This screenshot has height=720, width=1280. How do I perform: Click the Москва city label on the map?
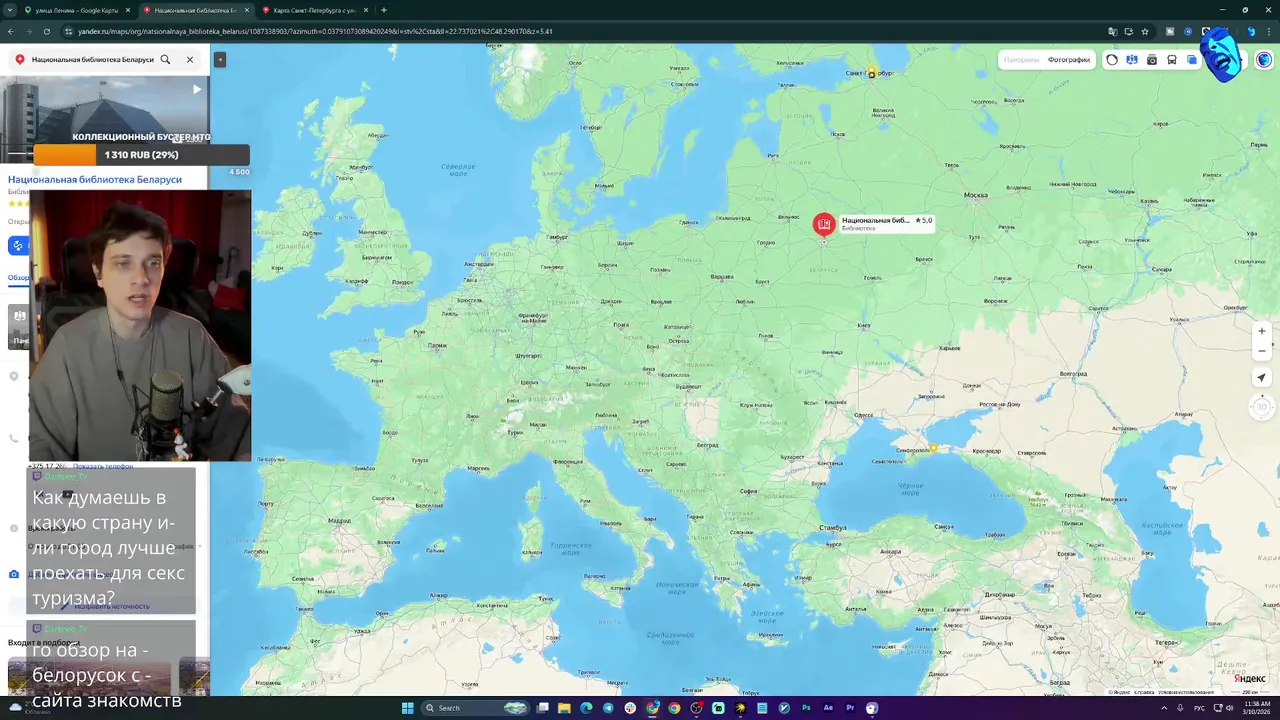975,195
